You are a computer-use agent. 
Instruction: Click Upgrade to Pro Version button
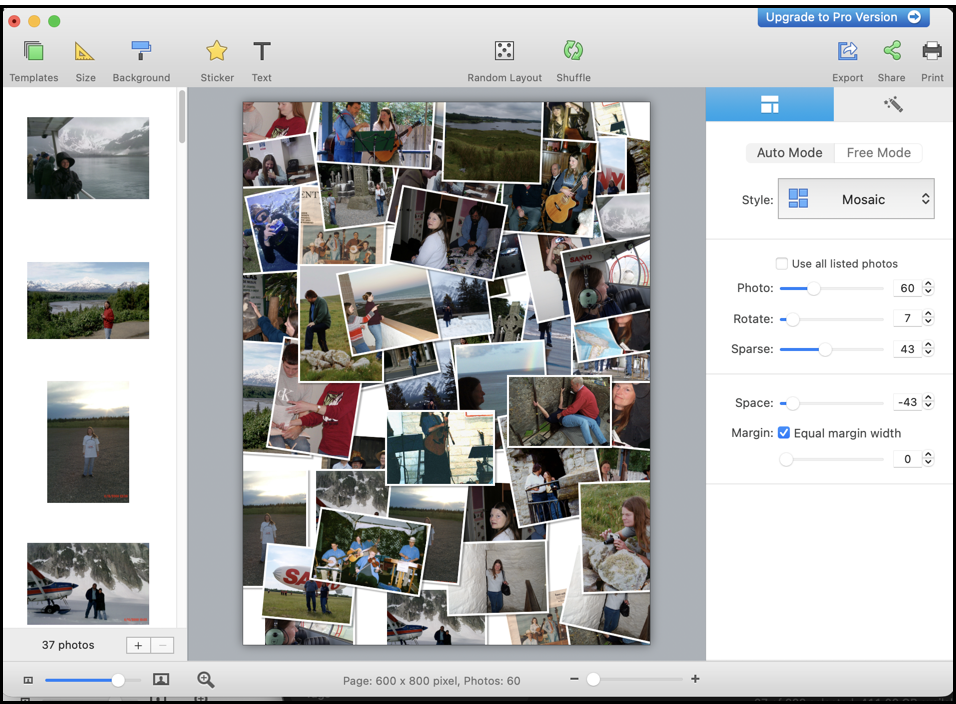point(843,17)
